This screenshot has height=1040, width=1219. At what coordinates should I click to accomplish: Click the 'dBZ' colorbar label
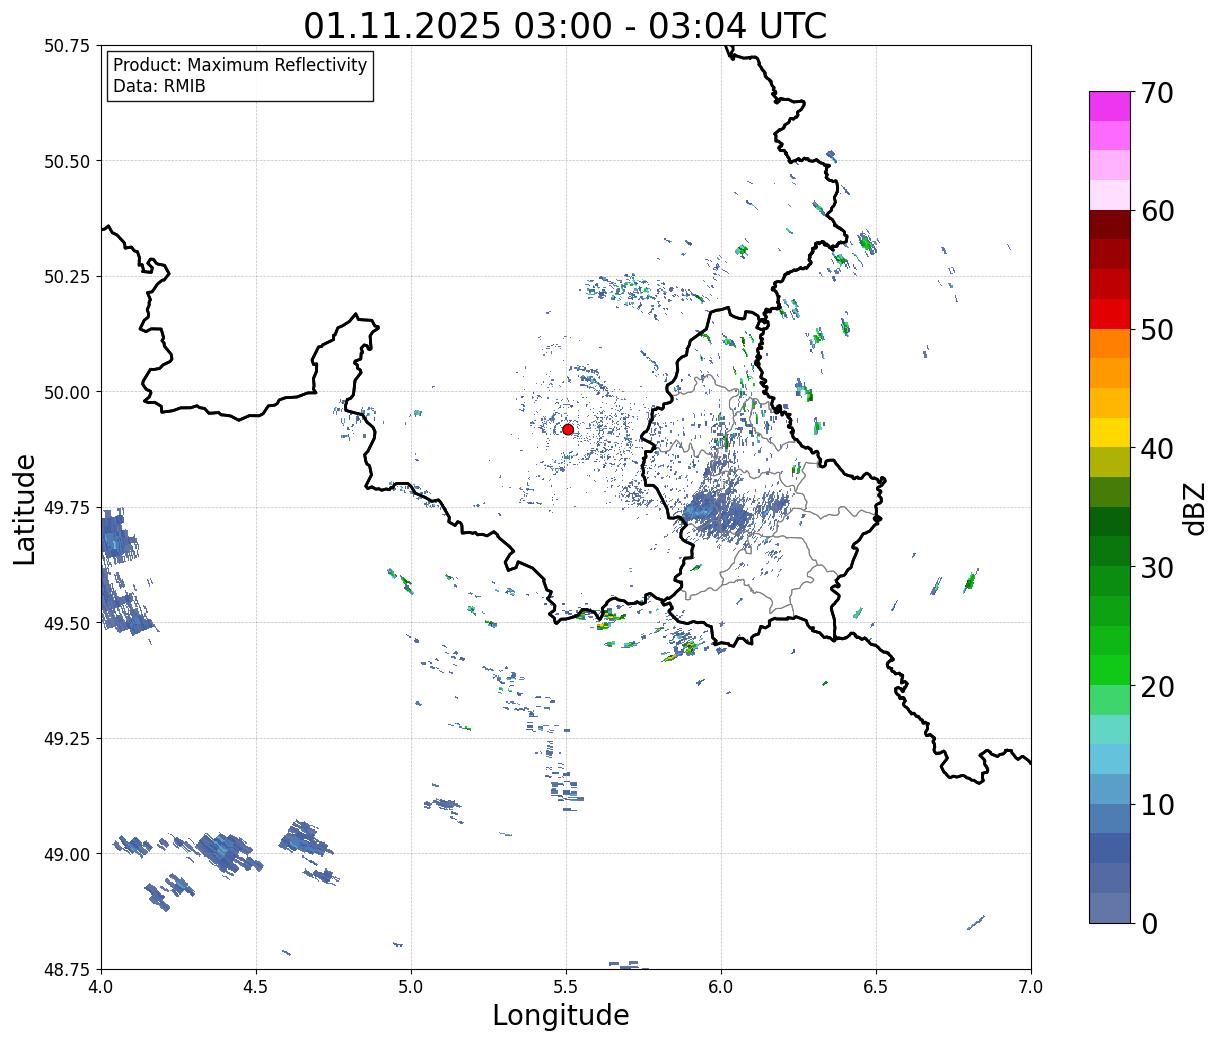pos(1194,507)
